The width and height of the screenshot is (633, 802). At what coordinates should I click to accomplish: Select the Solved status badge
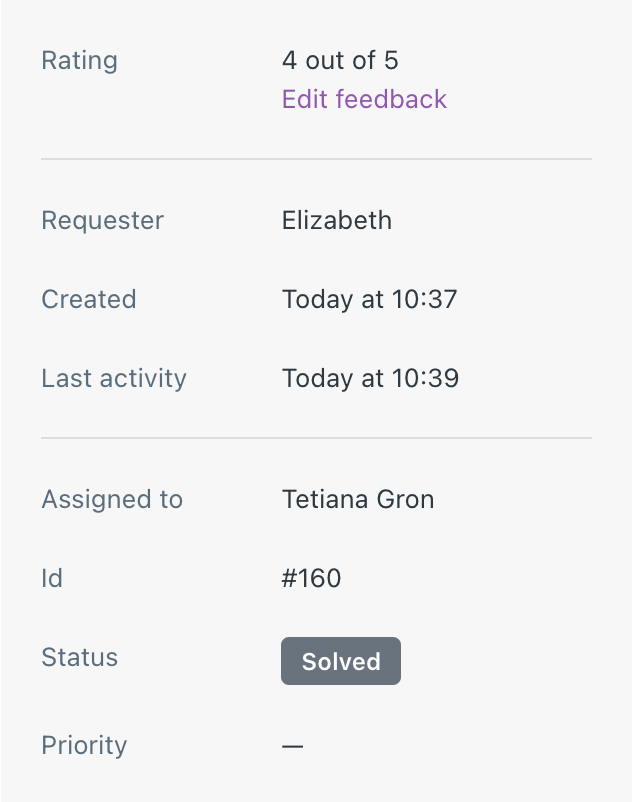click(x=341, y=661)
